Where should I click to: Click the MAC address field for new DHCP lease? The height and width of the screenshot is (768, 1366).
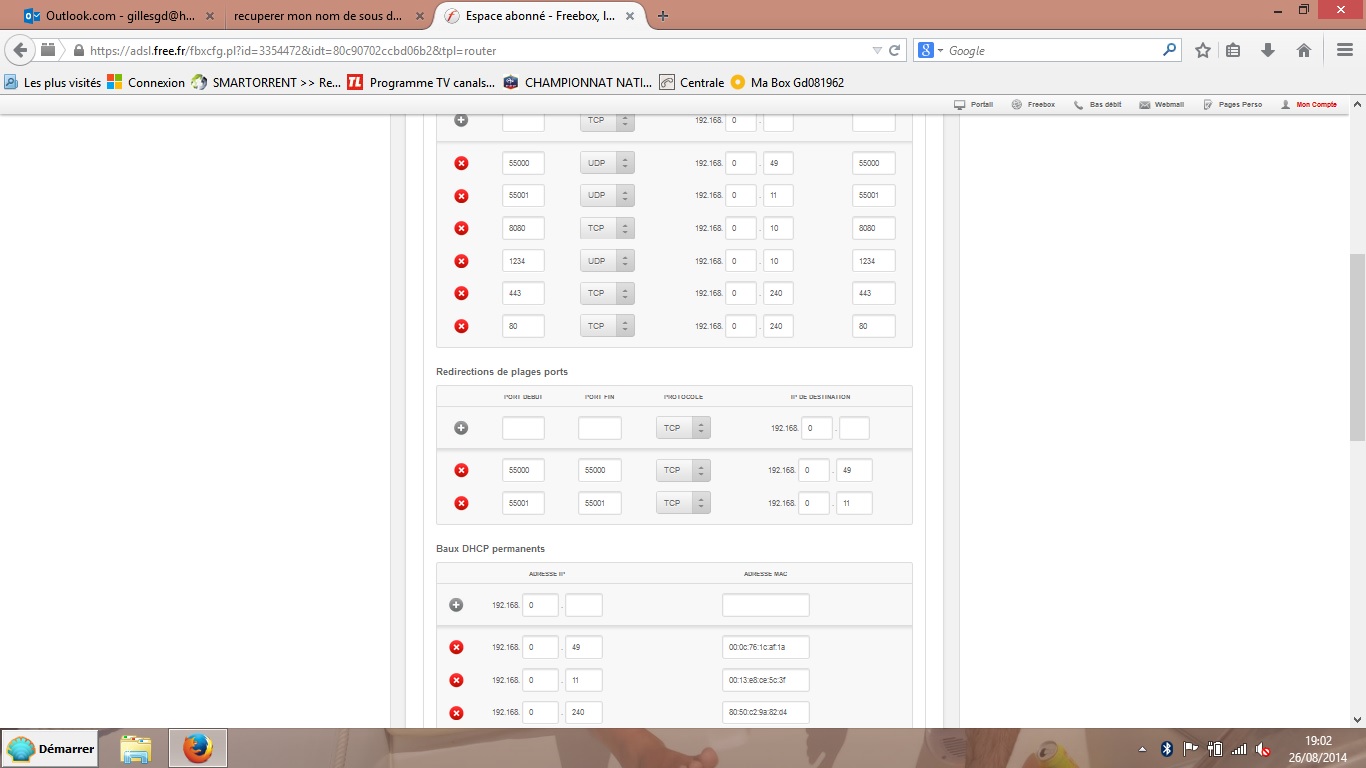765,605
